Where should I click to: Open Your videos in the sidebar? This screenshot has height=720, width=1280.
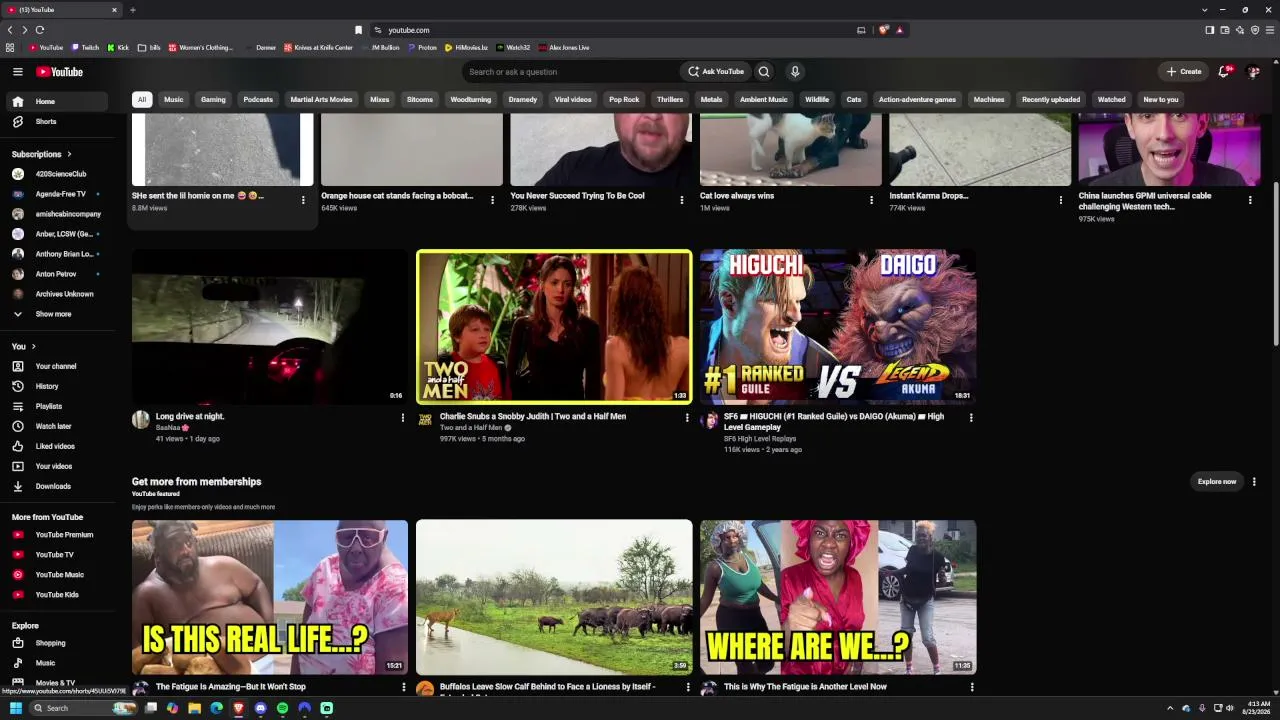point(59,466)
